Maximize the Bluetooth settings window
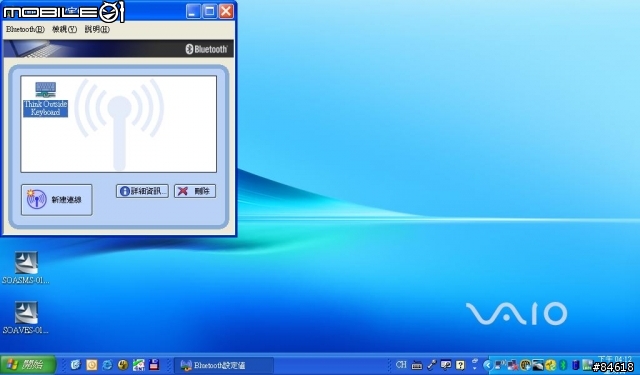This screenshot has width=640, height=375. 210,11
